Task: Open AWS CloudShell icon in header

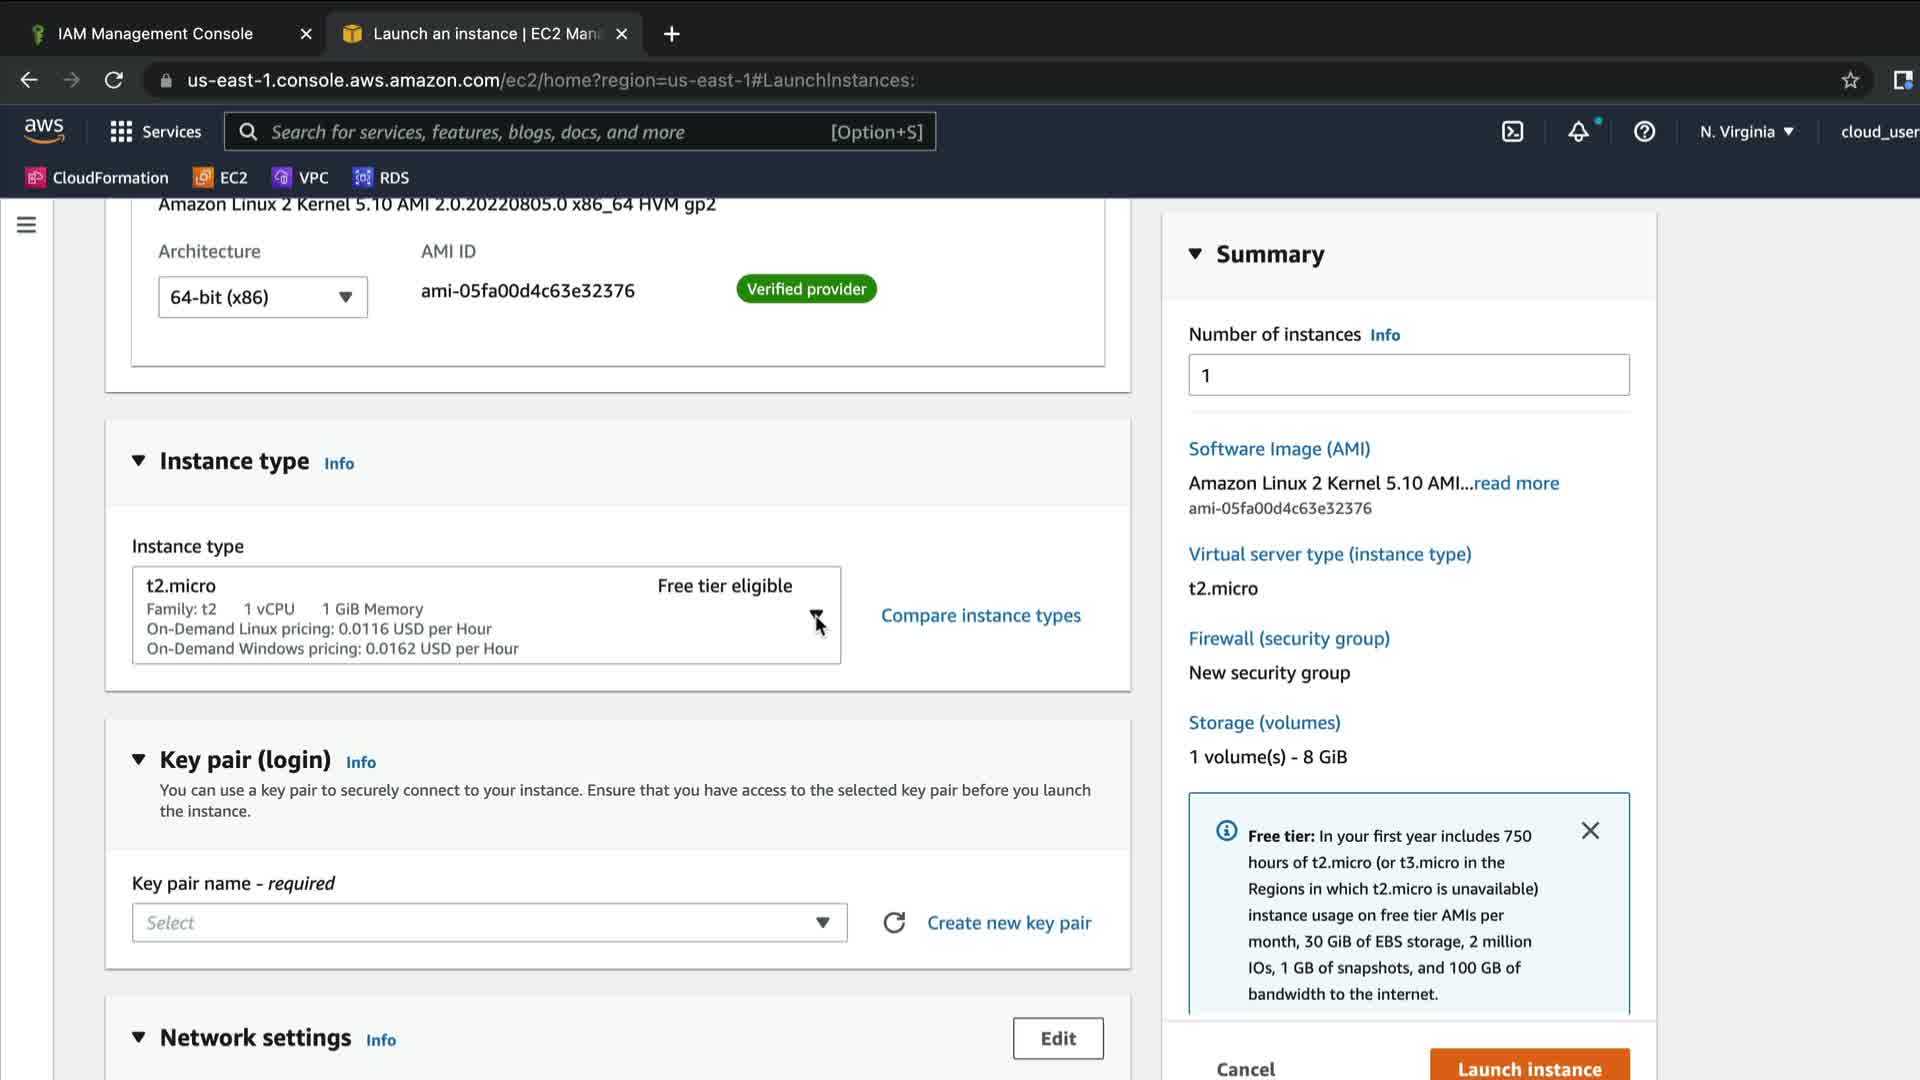Action: coord(1512,132)
